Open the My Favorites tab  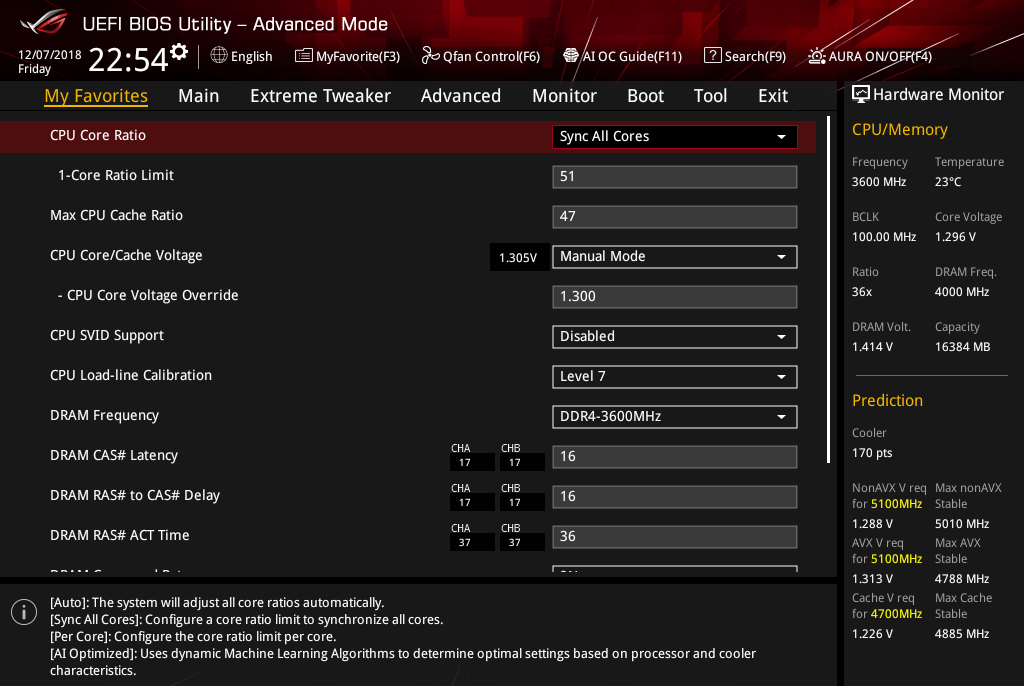point(96,96)
